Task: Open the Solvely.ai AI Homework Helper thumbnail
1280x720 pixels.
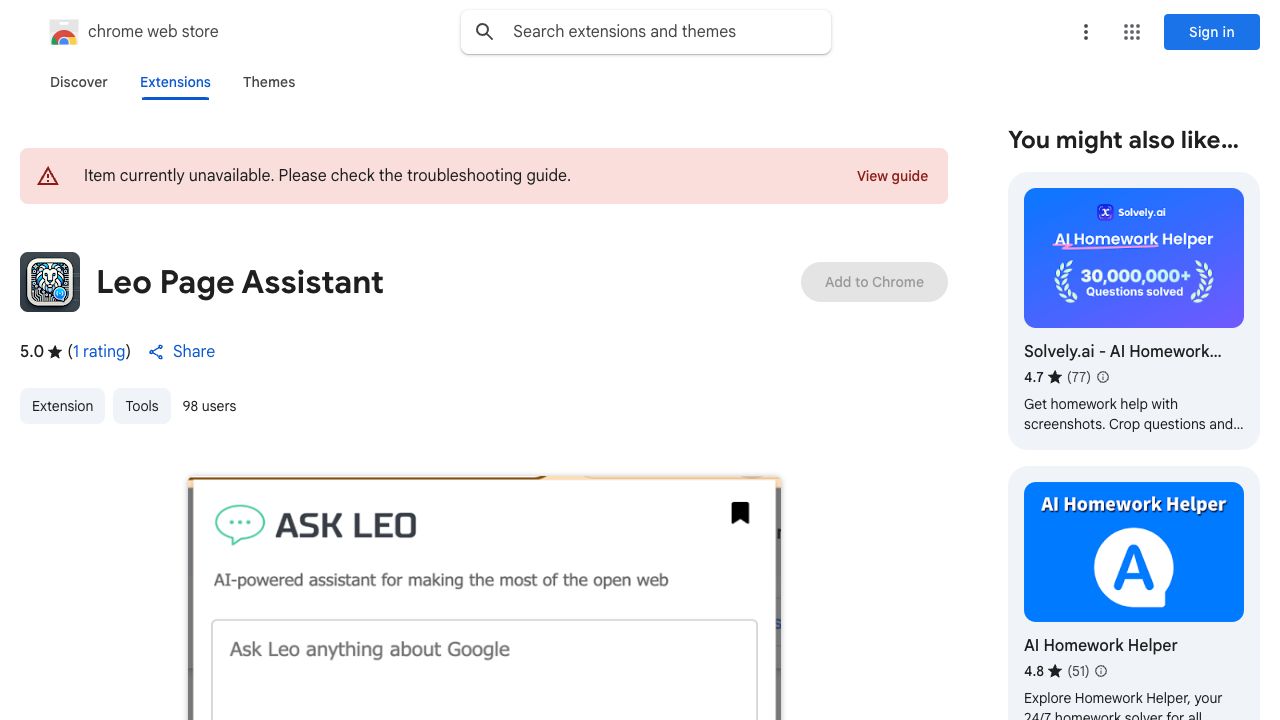Action: point(1134,258)
